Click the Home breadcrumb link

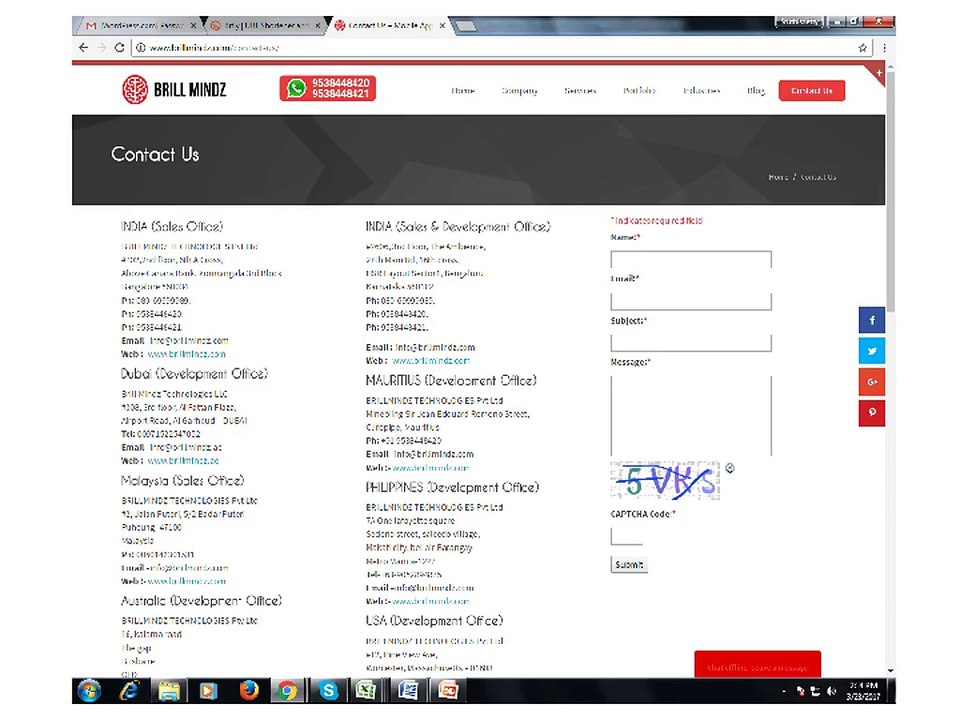pos(778,177)
